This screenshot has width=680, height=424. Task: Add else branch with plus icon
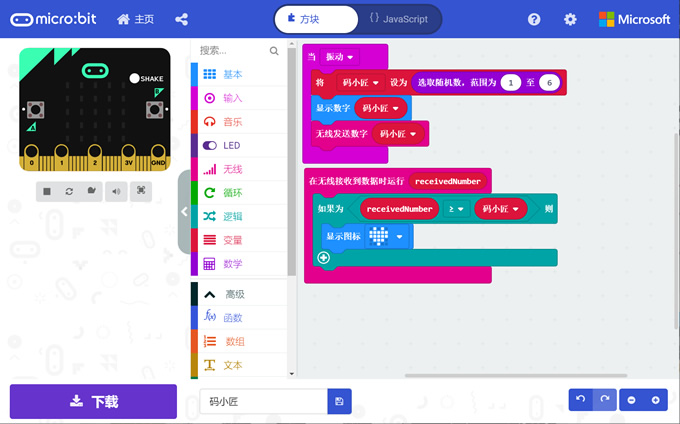pyautogui.click(x=324, y=258)
